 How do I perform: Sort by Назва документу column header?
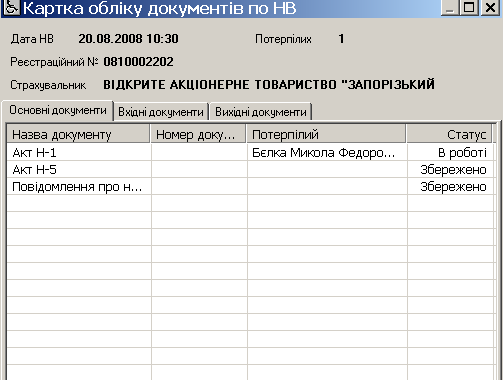tap(78, 134)
